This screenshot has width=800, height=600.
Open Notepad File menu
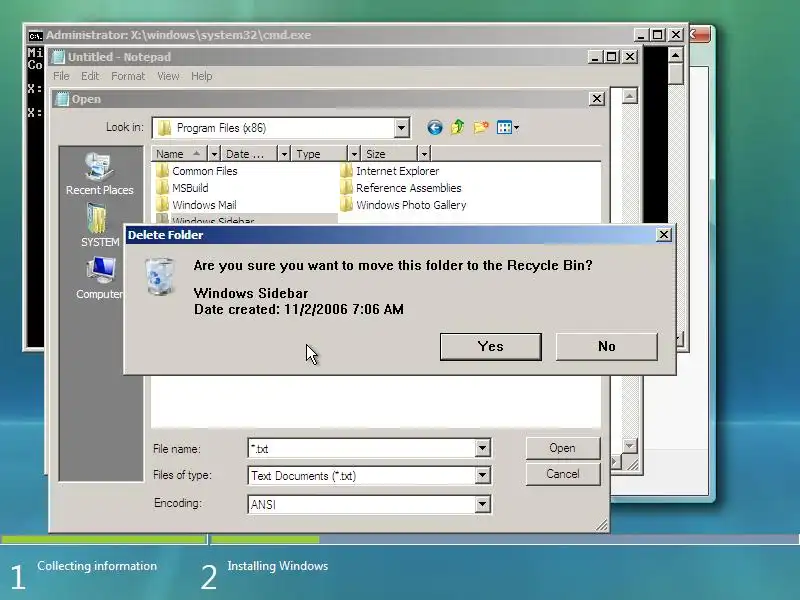[61, 76]
